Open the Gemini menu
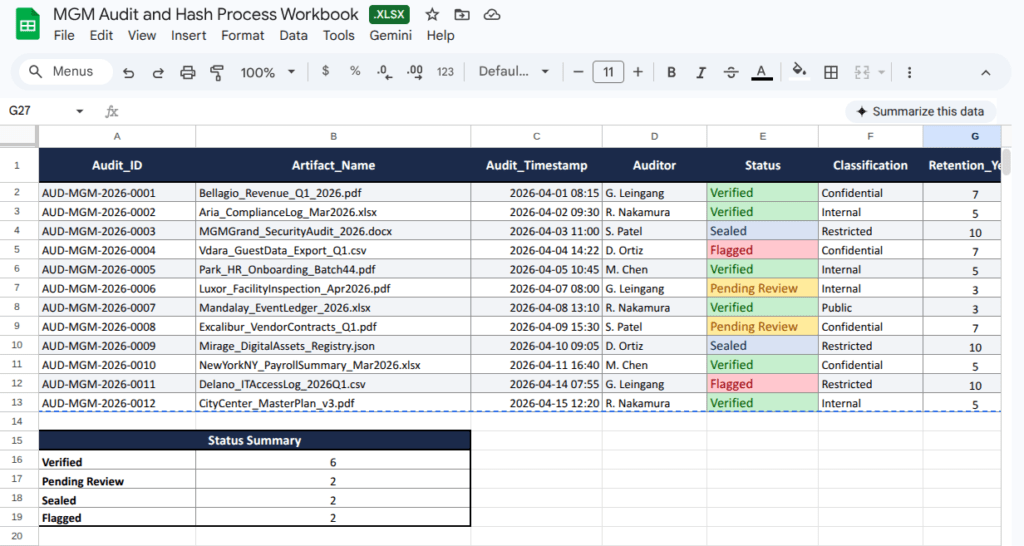The width and height of the screenshot is (1024, 546). click(x=390, y=35)
